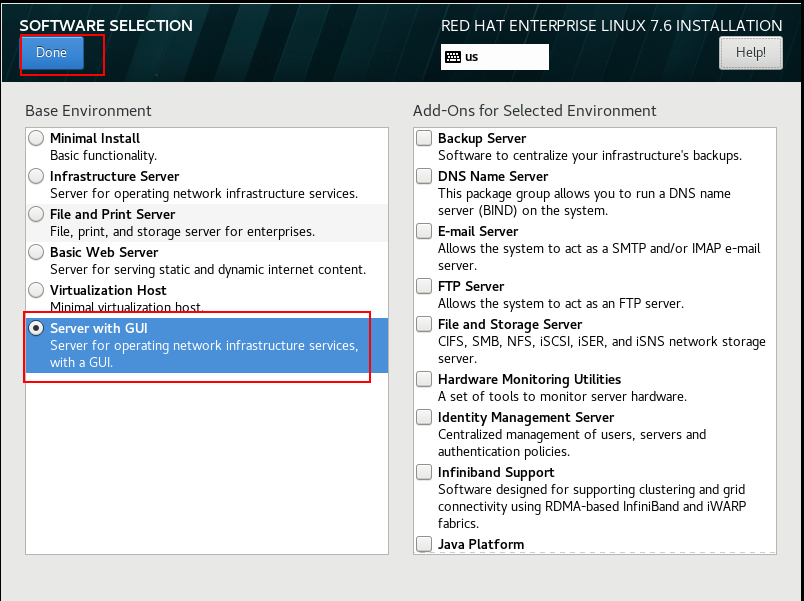
Task: Tick the E-mail Server checkbox
Action: [425, 232]
